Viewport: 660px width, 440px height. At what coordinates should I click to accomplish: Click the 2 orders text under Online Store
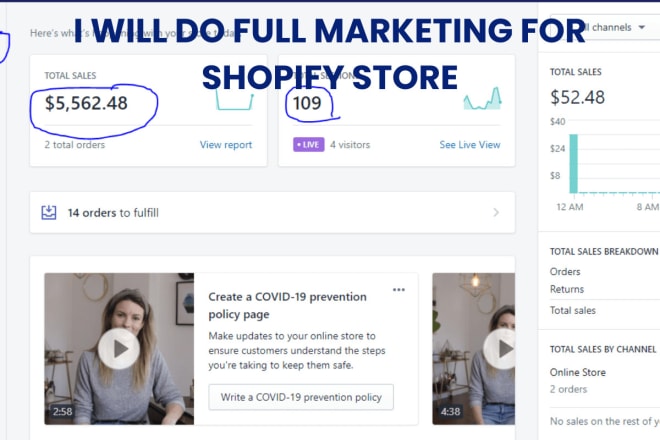point(568,389)
